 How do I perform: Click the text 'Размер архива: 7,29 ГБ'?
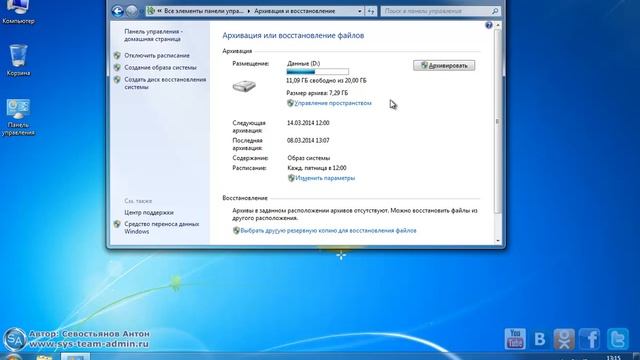317,93
